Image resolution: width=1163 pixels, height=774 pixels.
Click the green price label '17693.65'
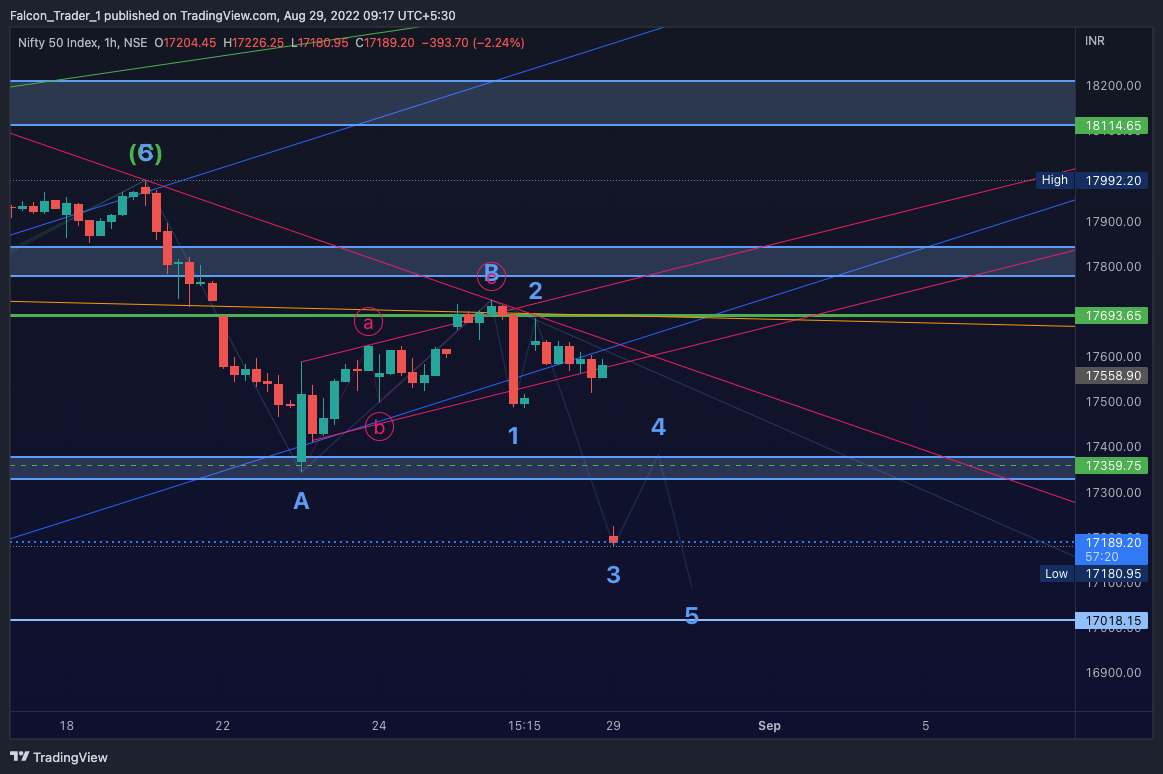tap(1112, 316)
